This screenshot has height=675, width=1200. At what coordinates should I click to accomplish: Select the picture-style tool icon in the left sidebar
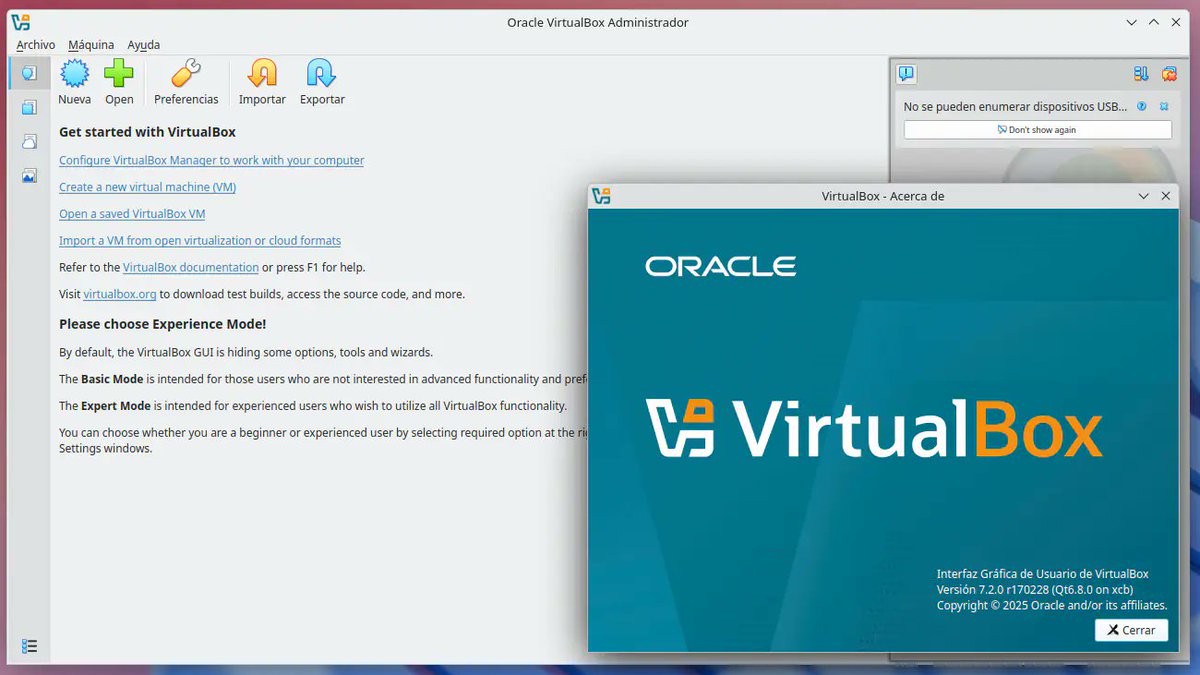(29, 175)
